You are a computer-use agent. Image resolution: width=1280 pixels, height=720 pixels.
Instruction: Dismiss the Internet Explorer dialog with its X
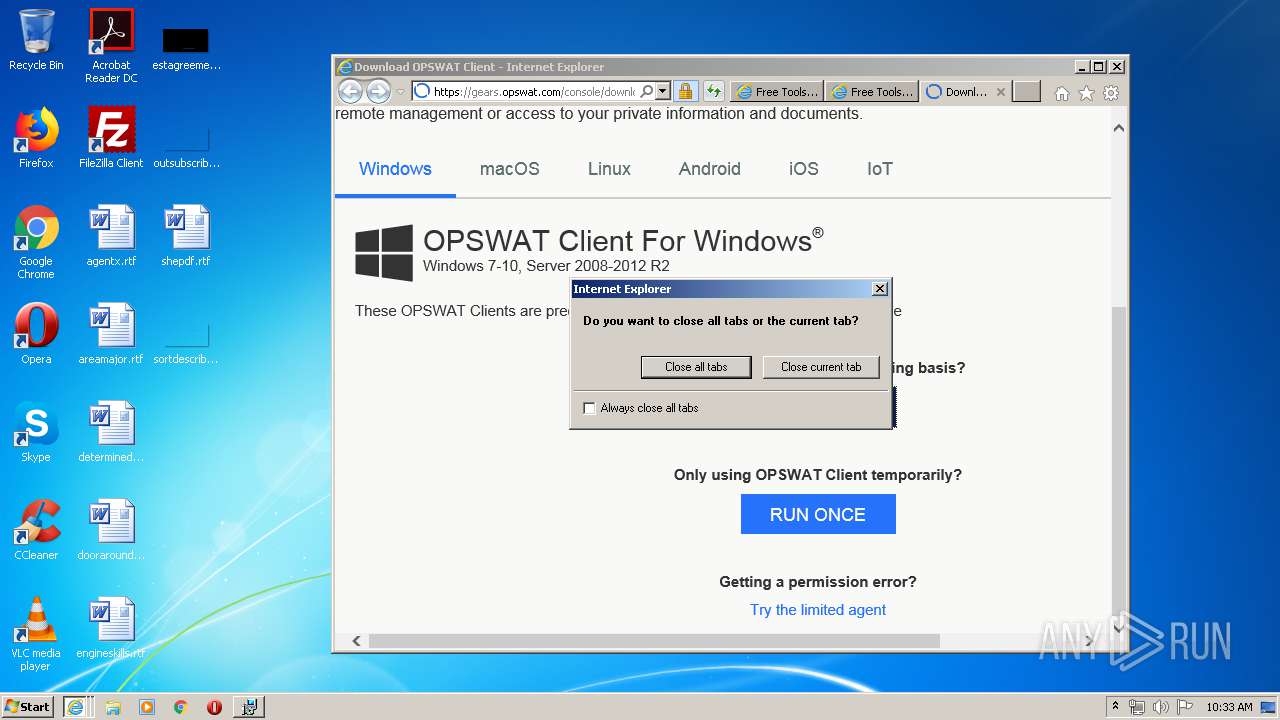[880, 289]
